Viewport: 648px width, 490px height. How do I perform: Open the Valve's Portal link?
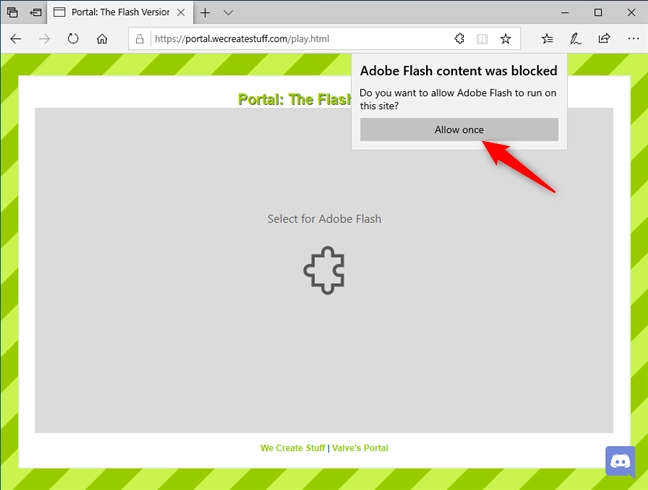pyautogui.click(x=360, y=448)
